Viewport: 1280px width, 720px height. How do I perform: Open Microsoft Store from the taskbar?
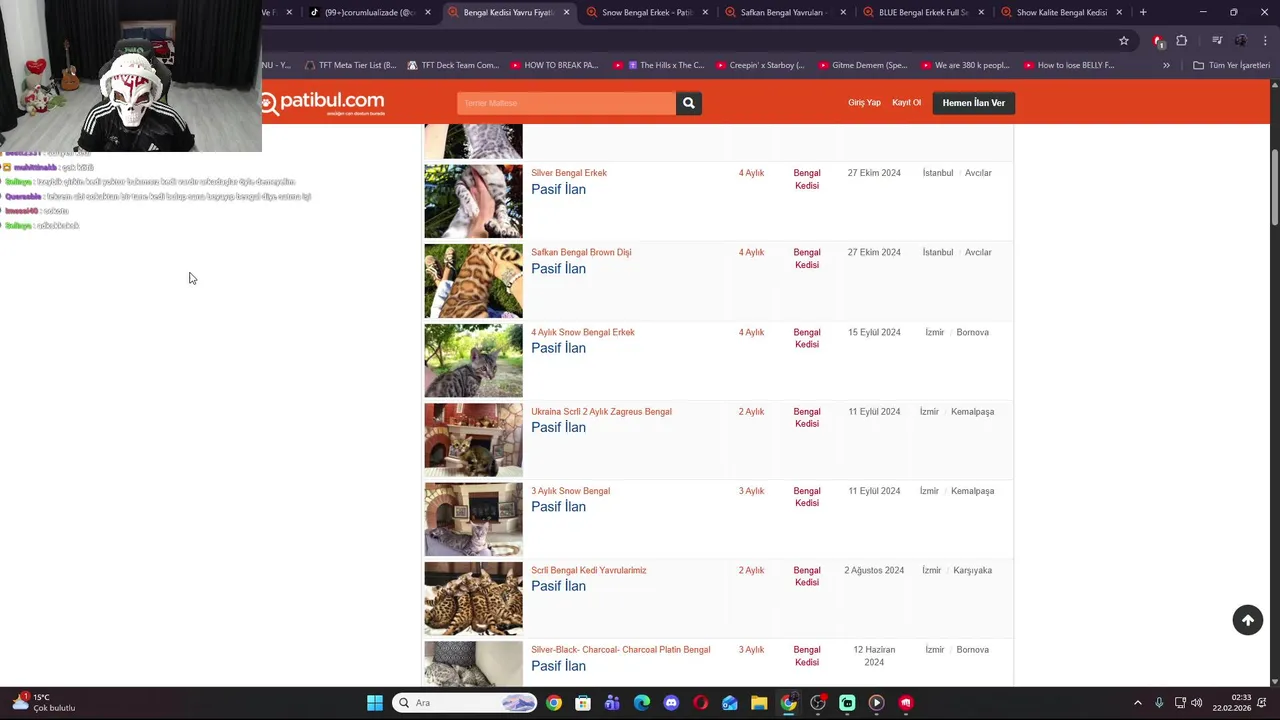583,703
